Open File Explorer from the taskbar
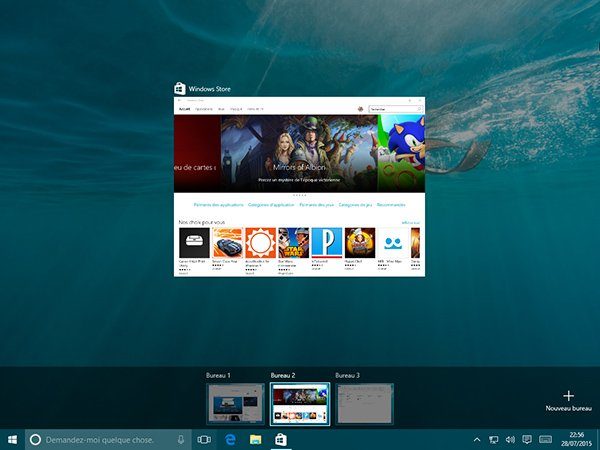600x450 pixels. pyautogui.click(x=256, y=439)
